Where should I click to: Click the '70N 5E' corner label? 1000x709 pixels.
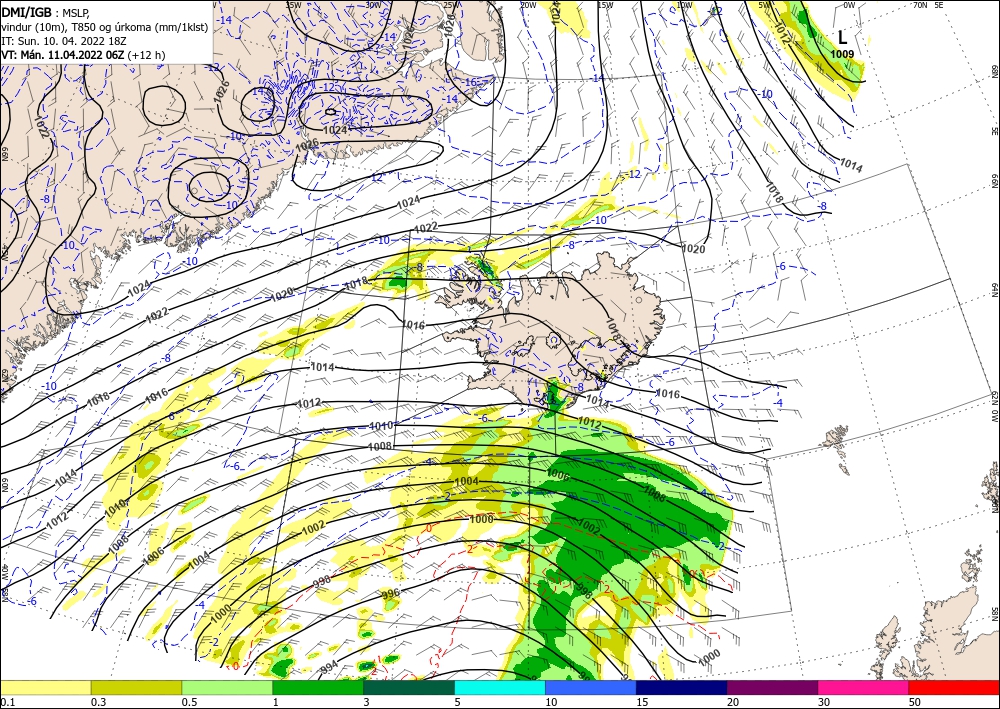pyautogui.click(x=928, y=5)
